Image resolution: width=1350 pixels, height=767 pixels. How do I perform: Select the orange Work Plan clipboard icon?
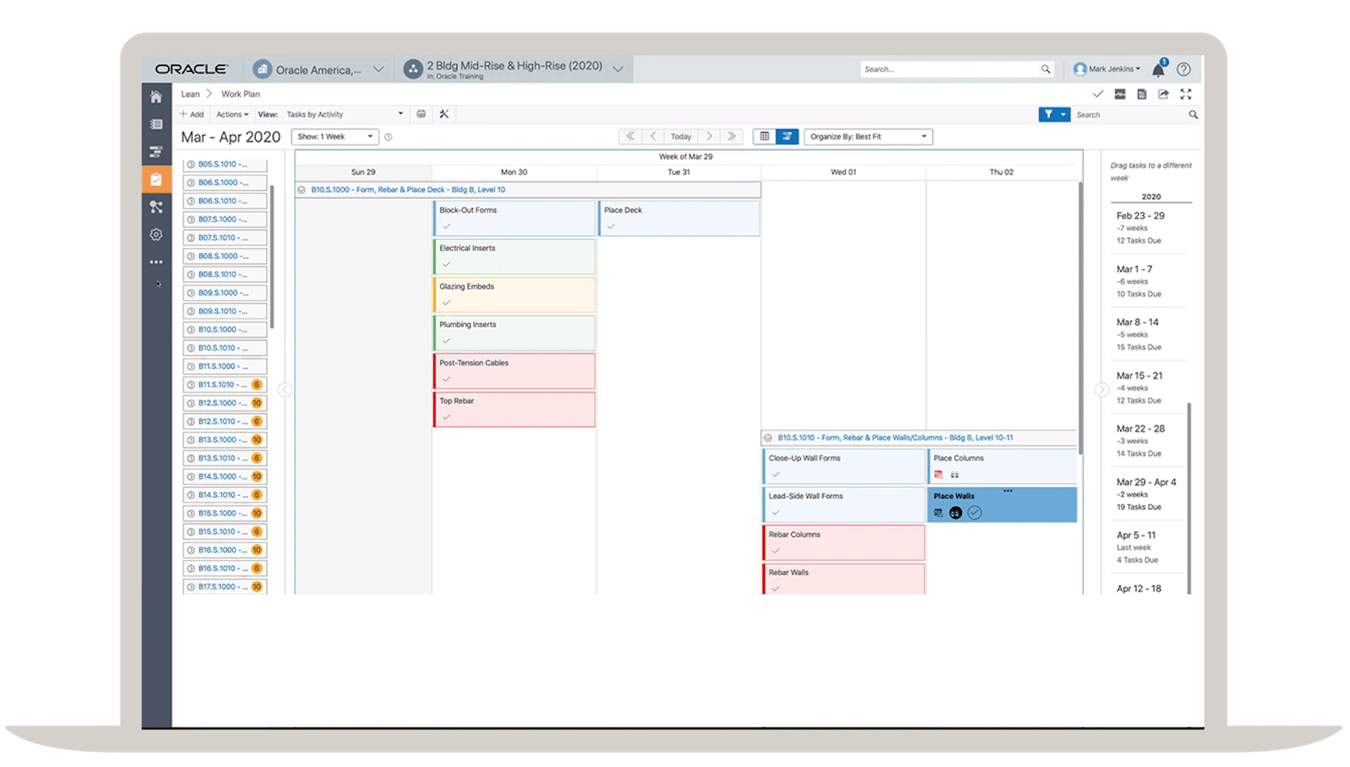[x=156, y=179]
